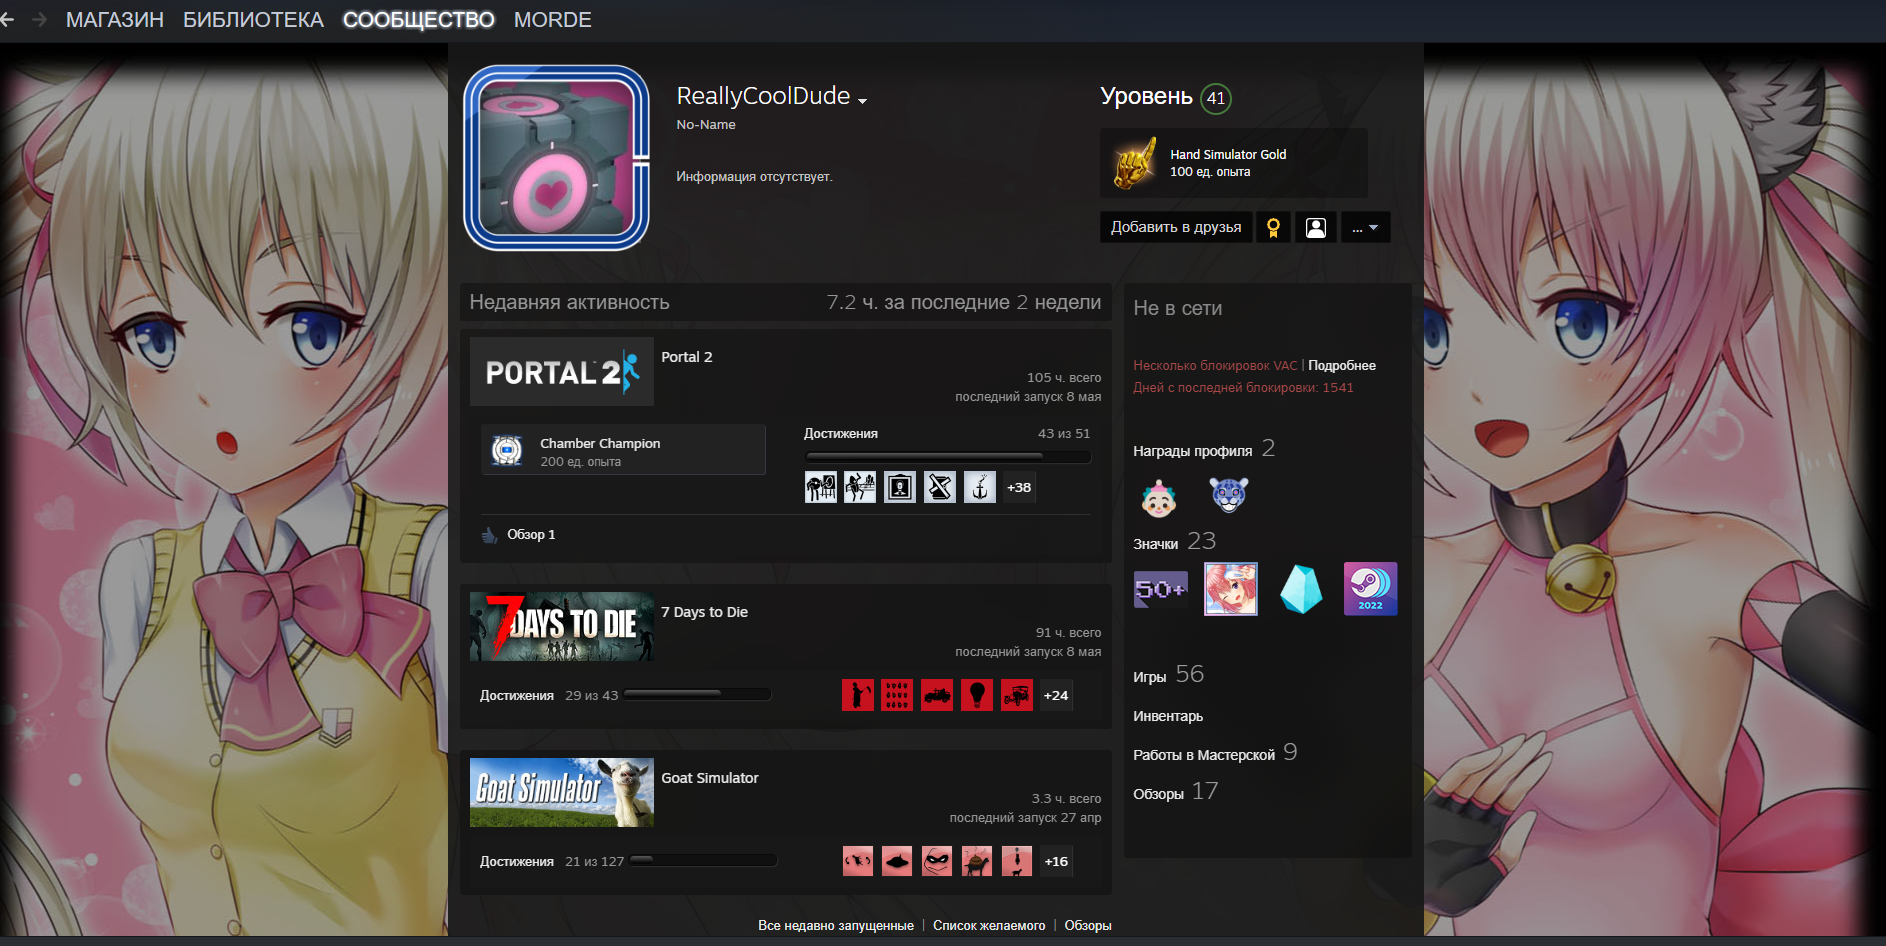
Task: Open the Steam 2022 badge
Action: point(1370,589)
